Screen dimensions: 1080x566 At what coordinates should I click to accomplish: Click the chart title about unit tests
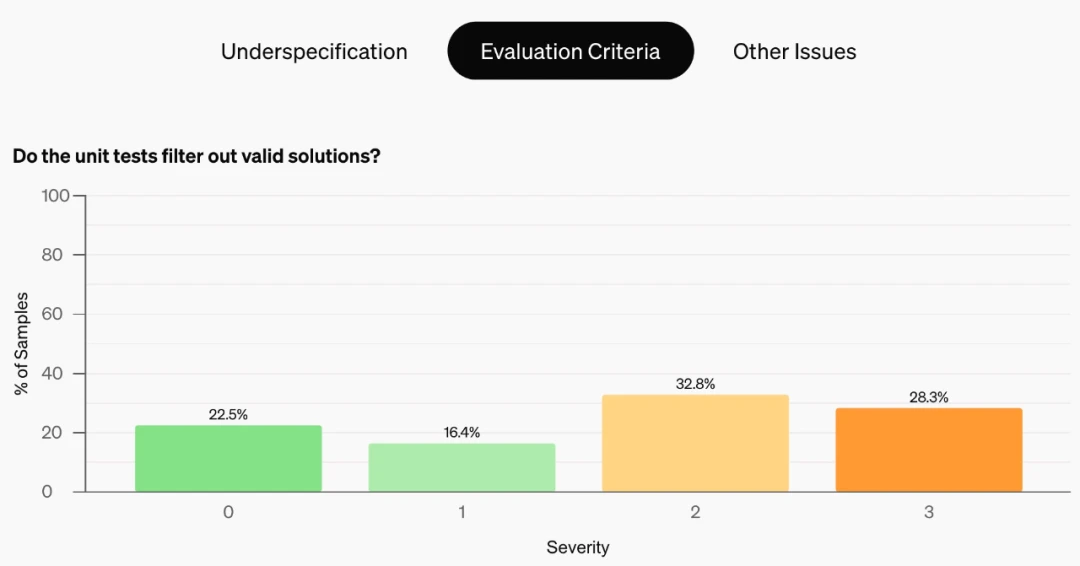point(196,156)
